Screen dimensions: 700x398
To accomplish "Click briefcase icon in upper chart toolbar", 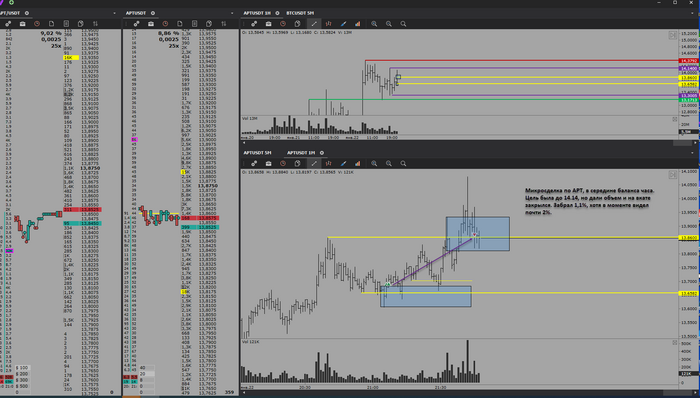I will [268, 24].
